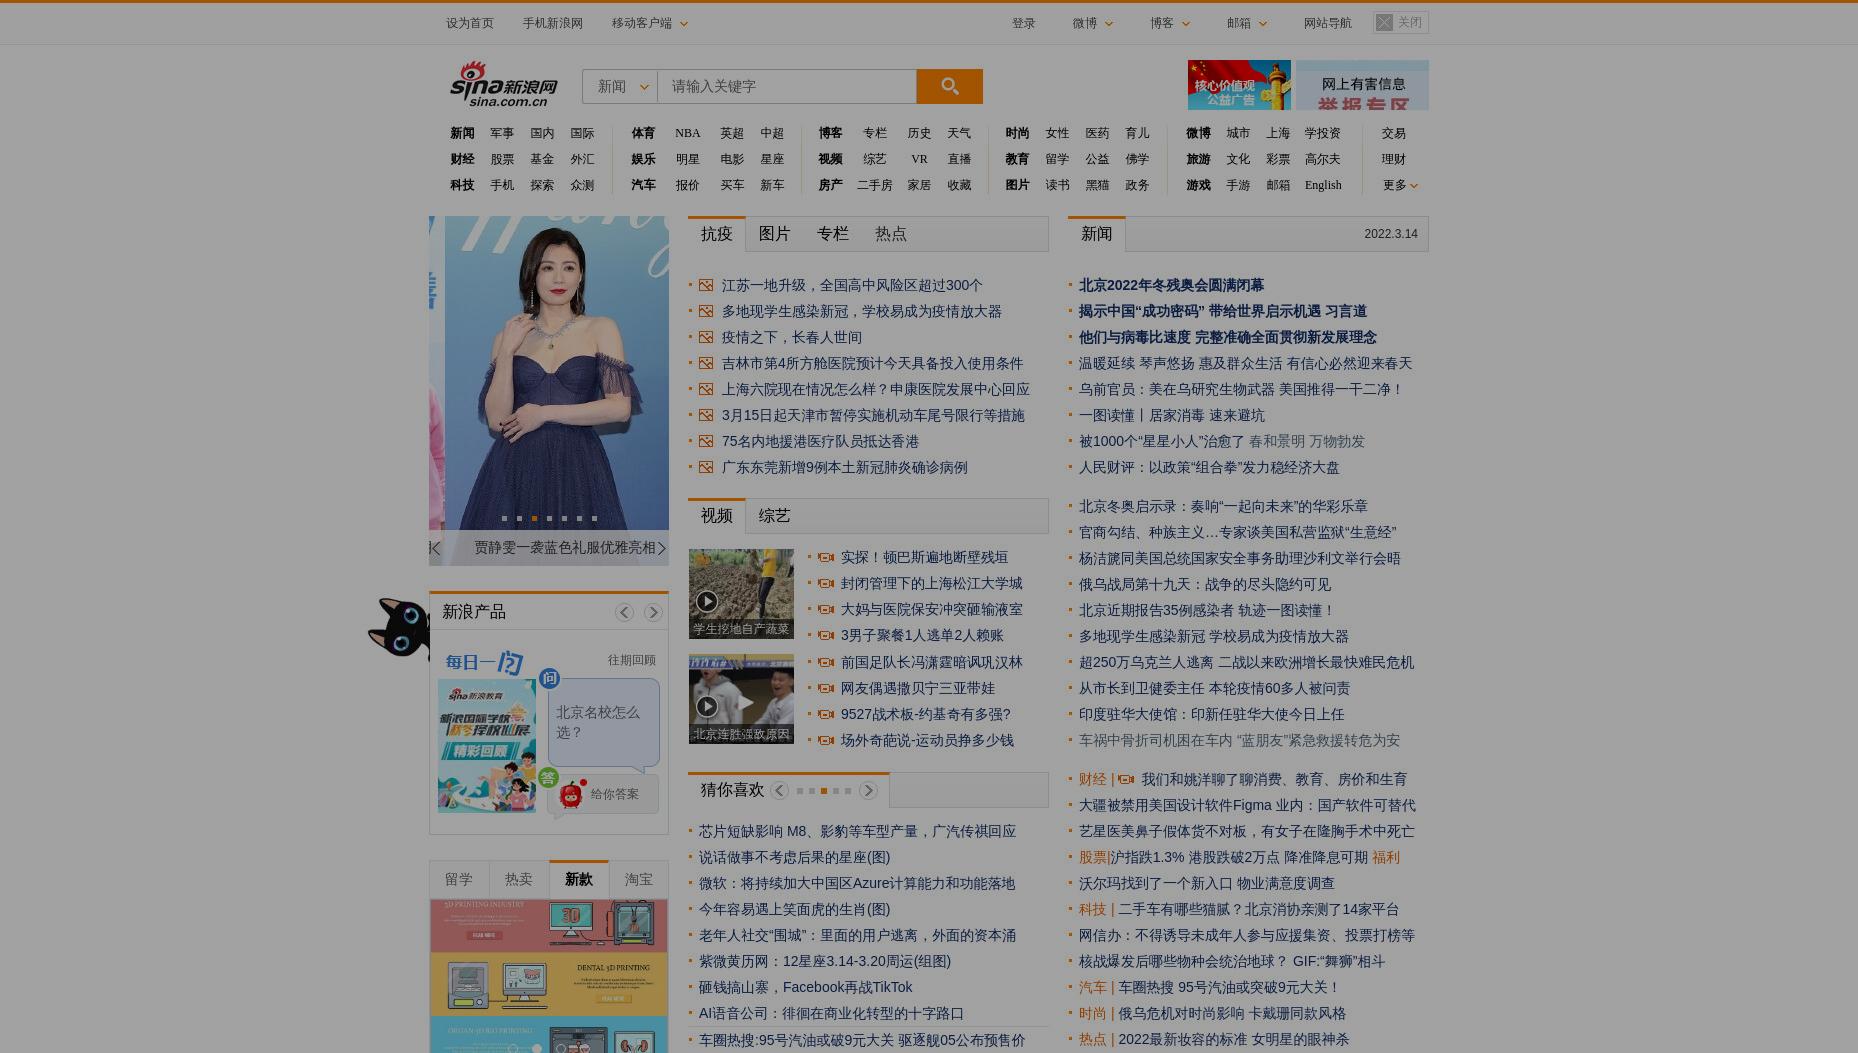1858x1053 pixels.
Task: Go to next 新浪产品 item
Action: pos(653,612)
